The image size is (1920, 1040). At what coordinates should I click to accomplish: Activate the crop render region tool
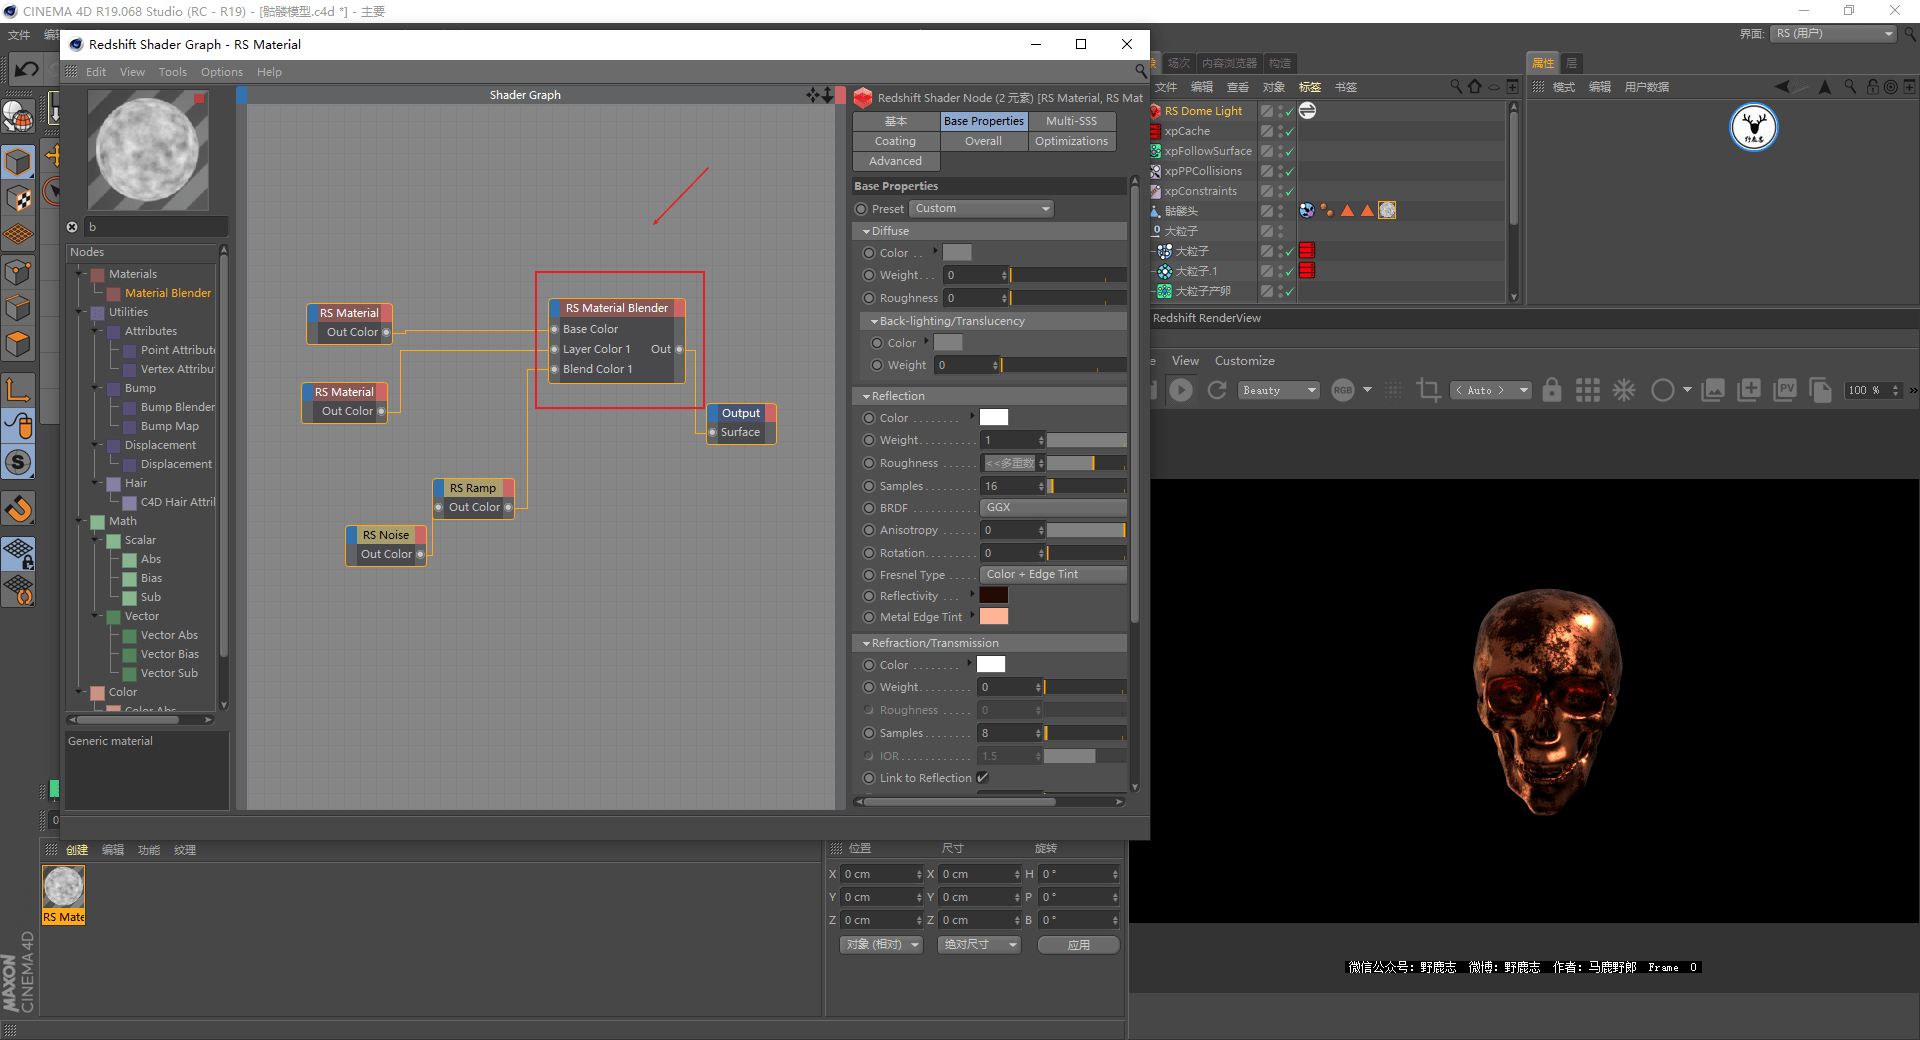1428,390
